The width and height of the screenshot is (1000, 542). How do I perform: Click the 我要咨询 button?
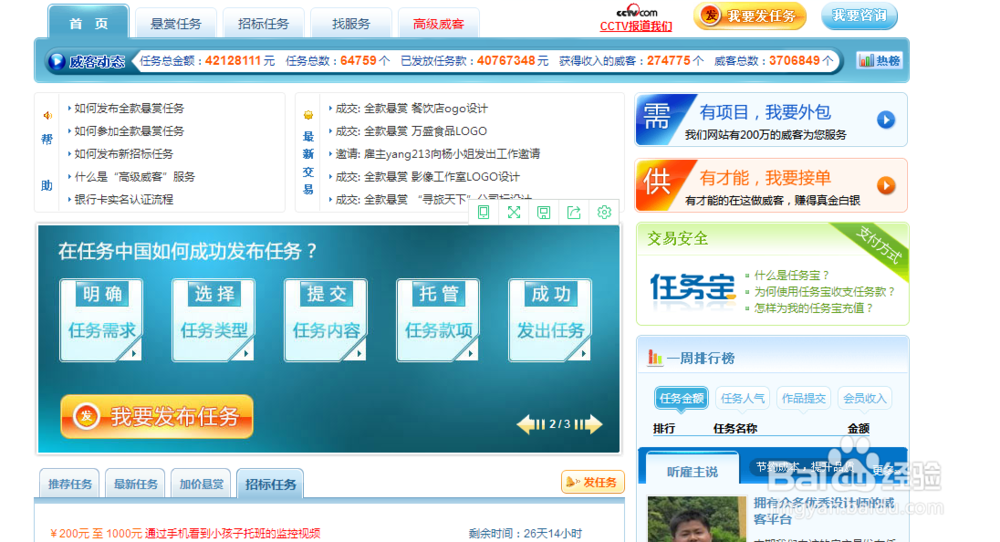tap(859, 15)
